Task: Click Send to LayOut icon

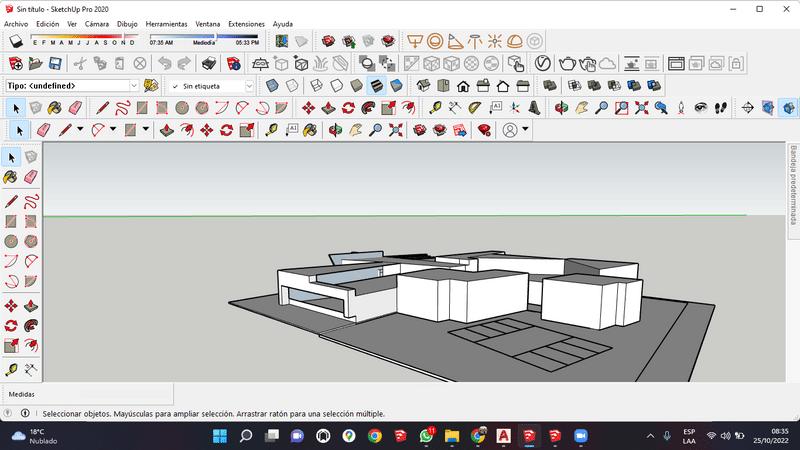Action: (x=459, y=130)
